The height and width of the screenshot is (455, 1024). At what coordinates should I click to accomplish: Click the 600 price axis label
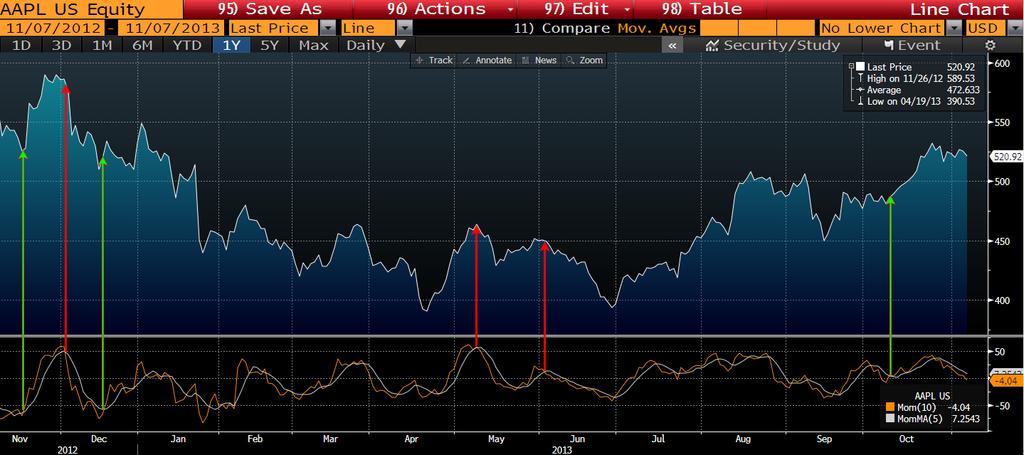tap(1002, 63)
